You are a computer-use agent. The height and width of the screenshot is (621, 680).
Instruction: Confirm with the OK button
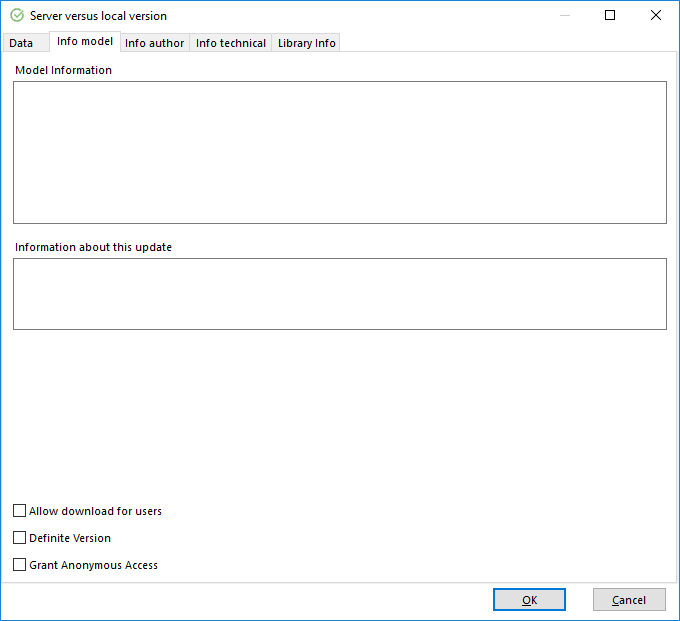point(529,600)
